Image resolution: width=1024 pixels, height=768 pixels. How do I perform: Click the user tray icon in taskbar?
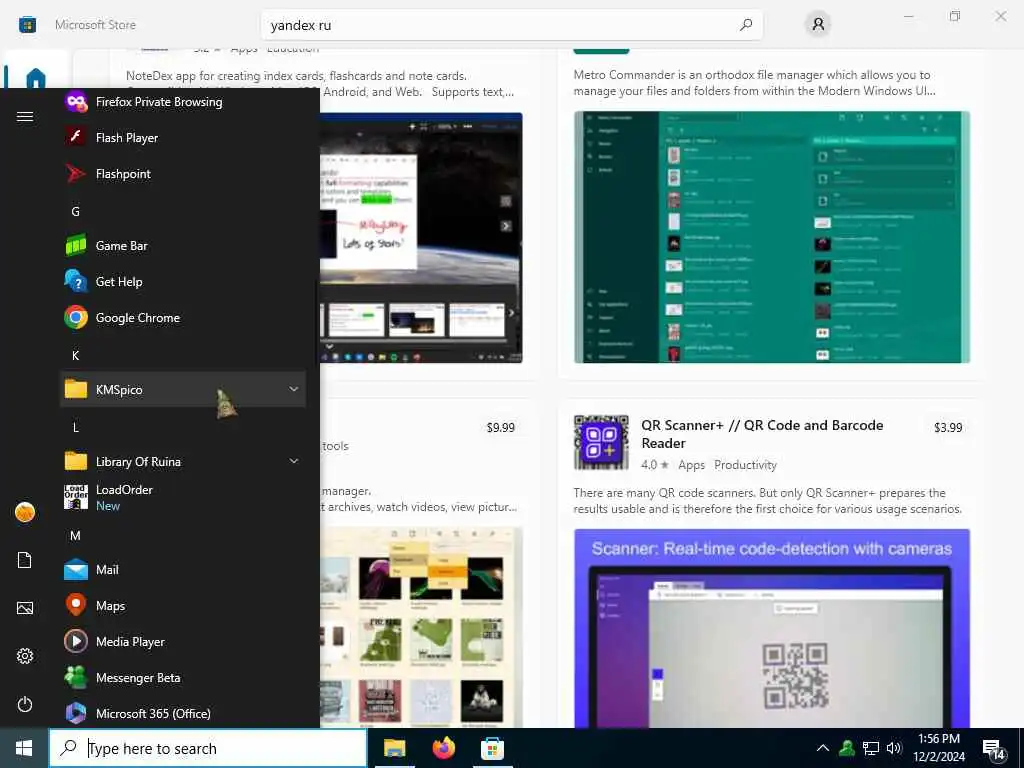tap(847, 748)
